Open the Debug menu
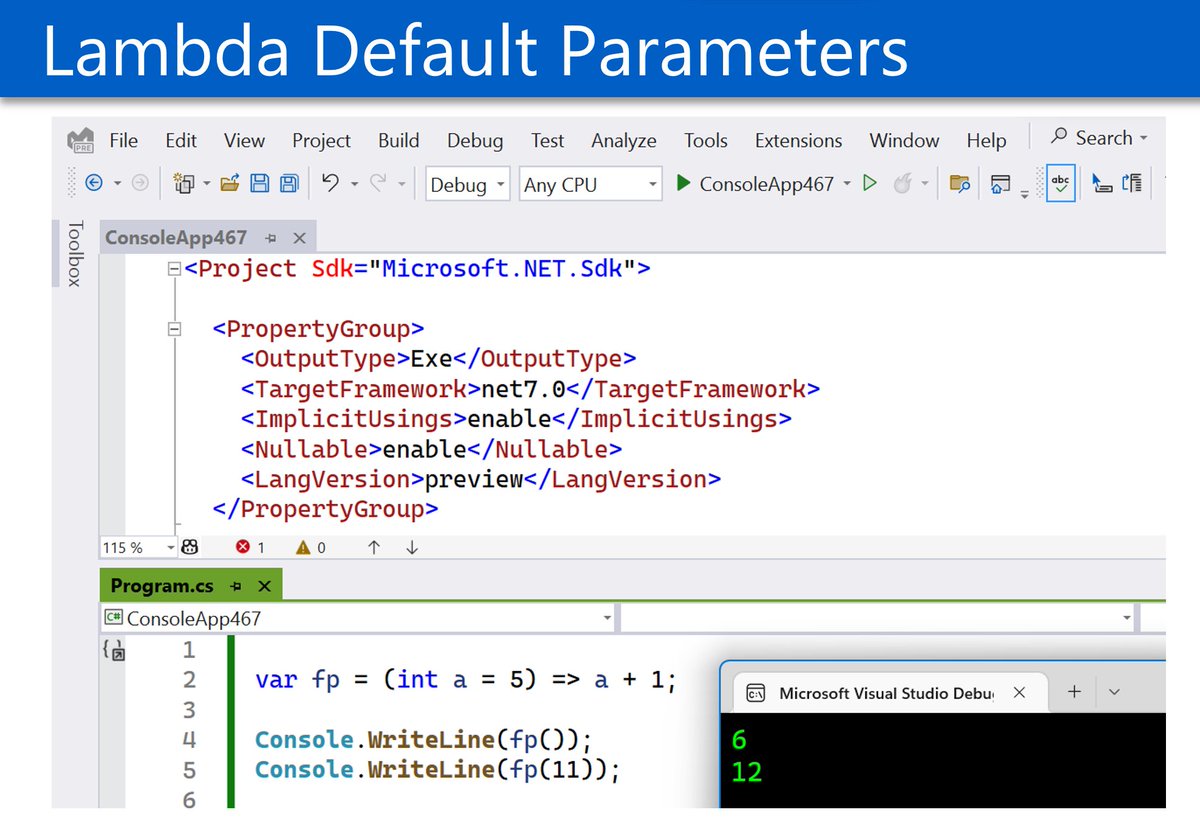Screen dimensions: 1200x821 [x=475, y=141]
